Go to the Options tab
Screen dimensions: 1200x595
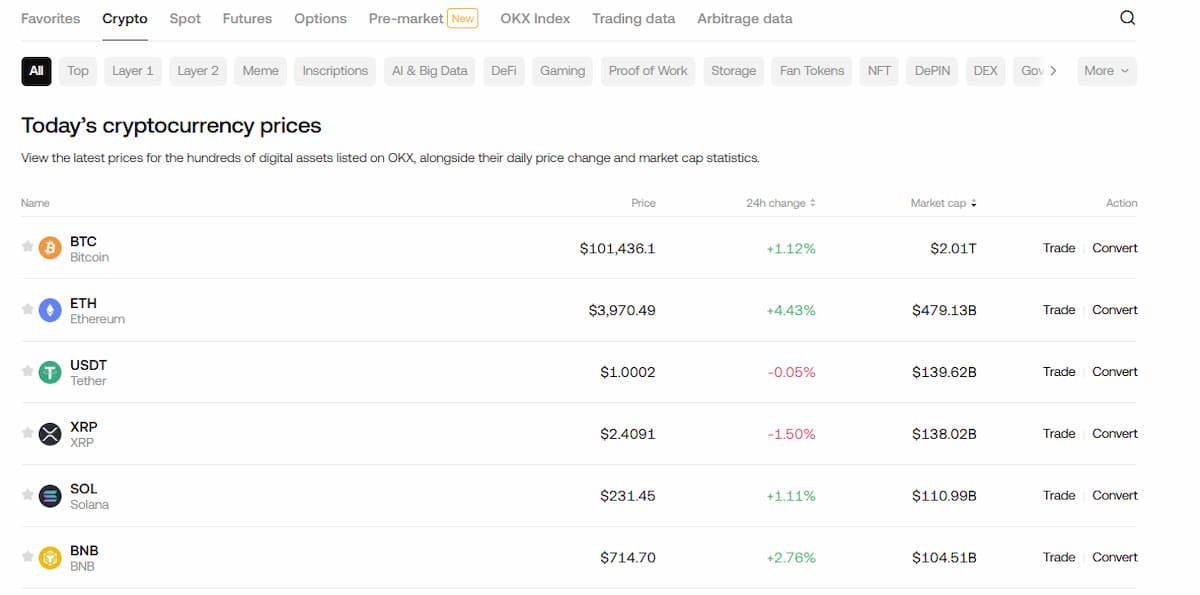pyautogui.click(x=320, y=18)
